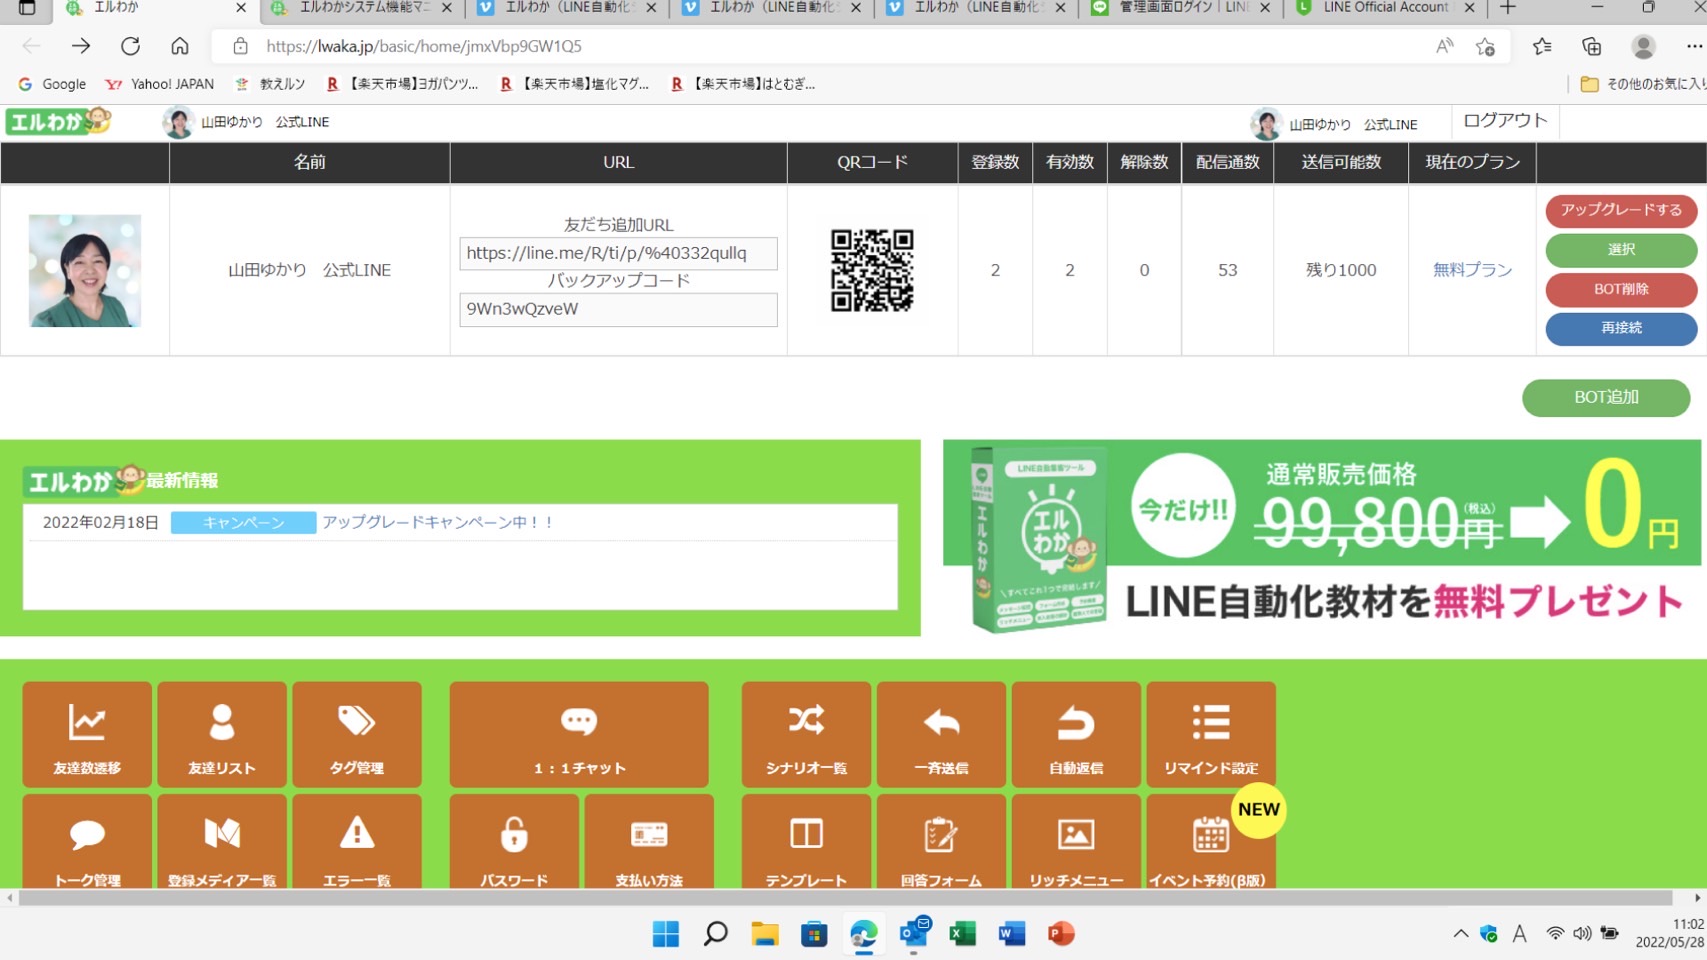Screen dimensions: 1707x960
Task: Click the browser address bar URL
Action: click(x=424, y=46)
